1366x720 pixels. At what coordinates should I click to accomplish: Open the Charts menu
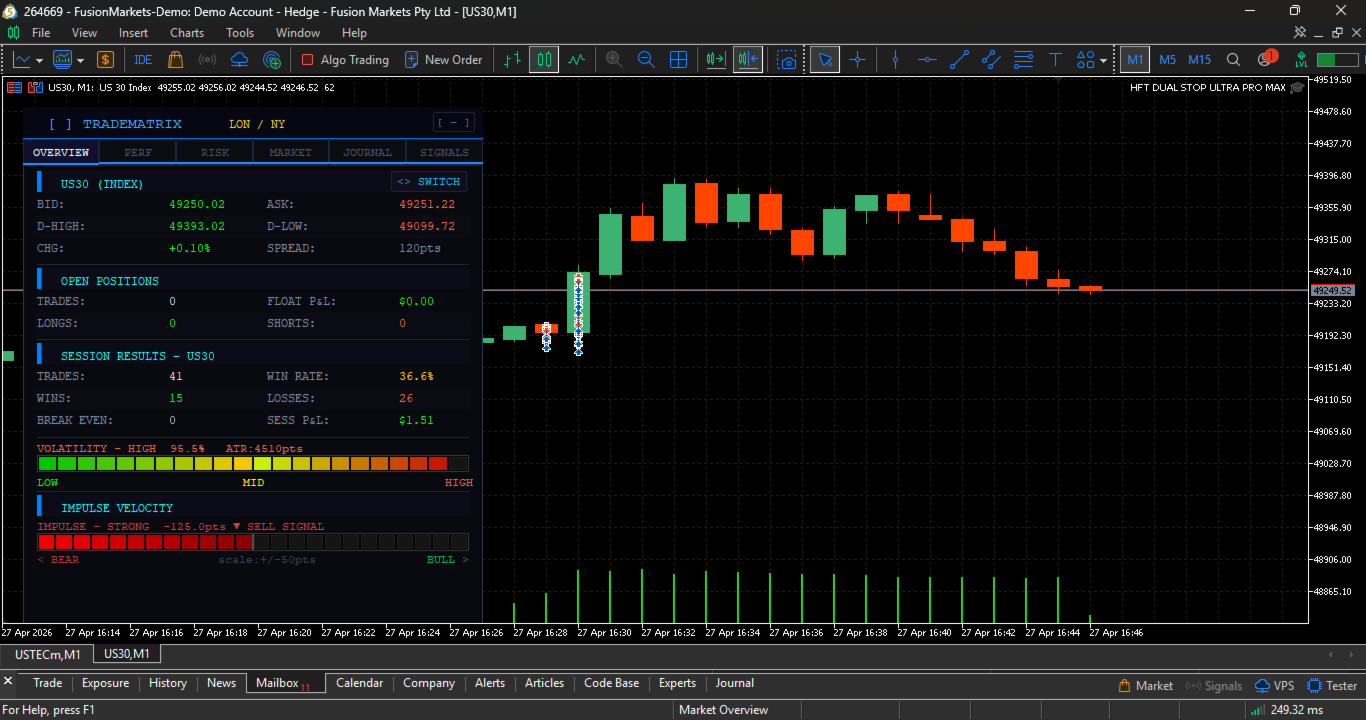187,33
